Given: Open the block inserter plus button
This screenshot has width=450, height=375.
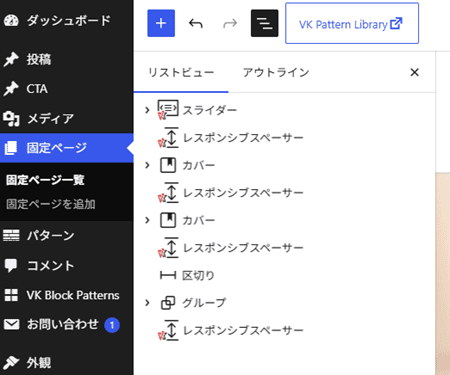Looking at the screenshot, I should [161, 23].
